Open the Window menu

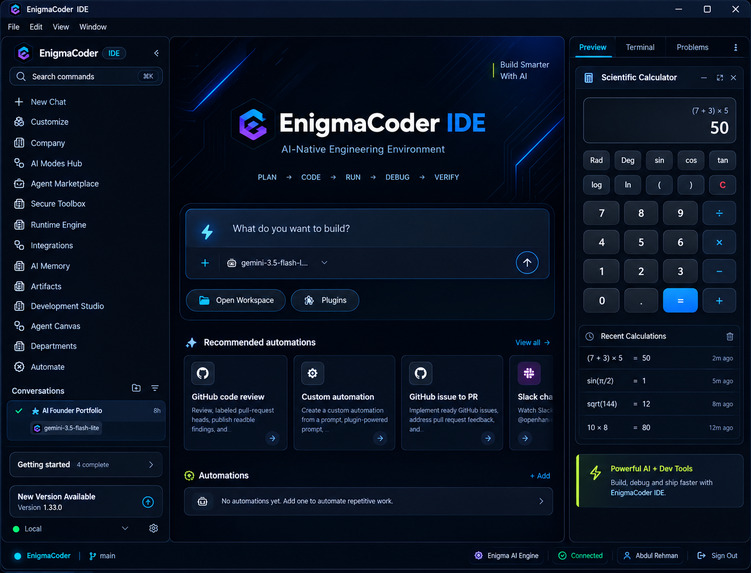(93, 27)
